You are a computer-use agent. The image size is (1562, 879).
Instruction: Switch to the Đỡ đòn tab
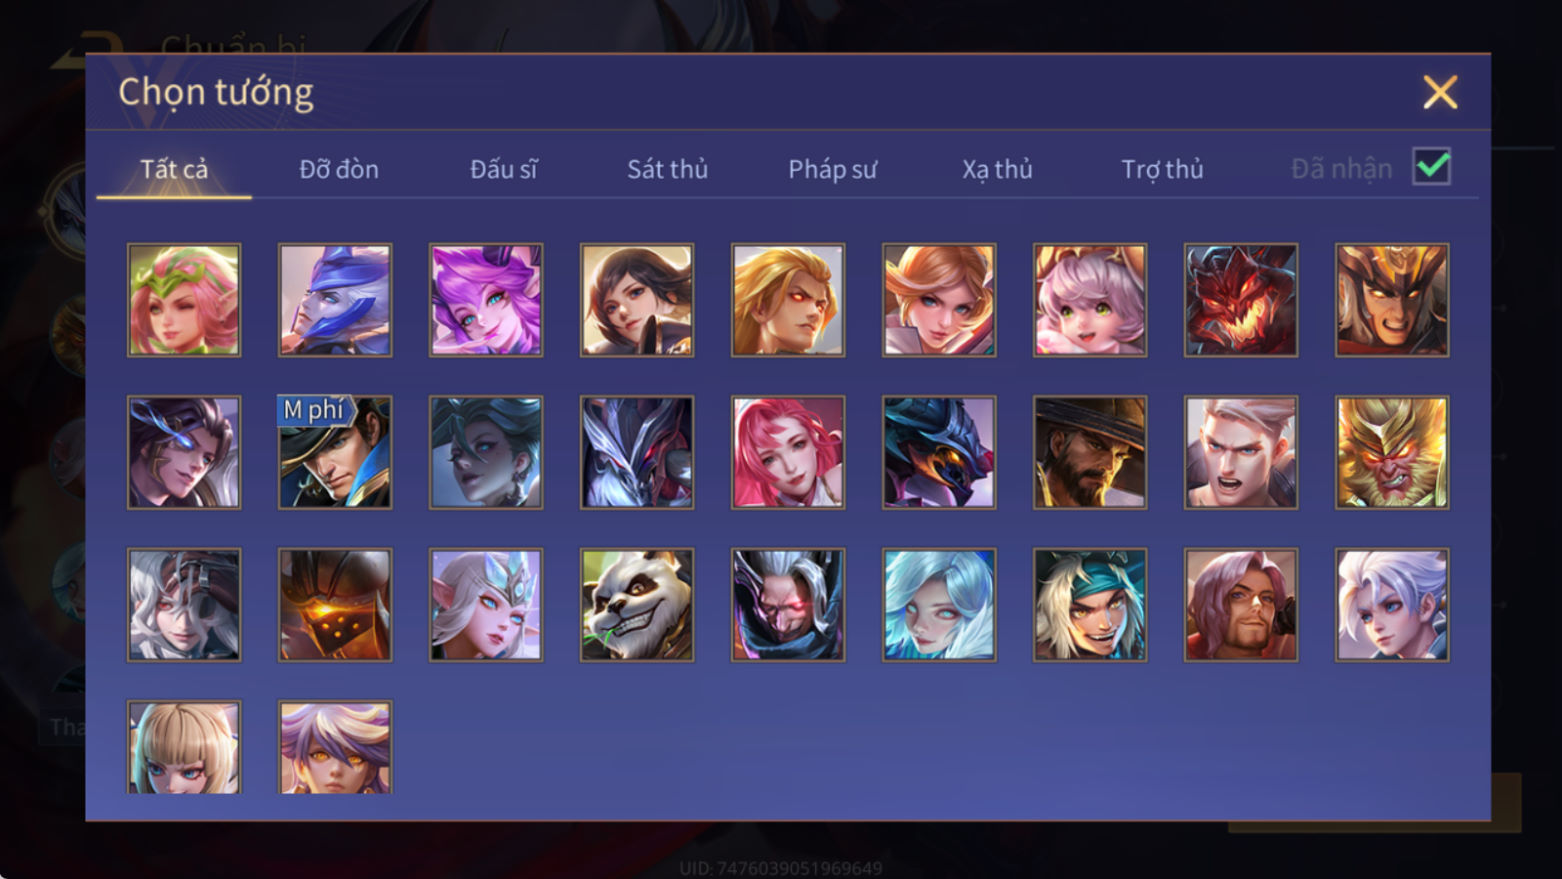point(339,169)
